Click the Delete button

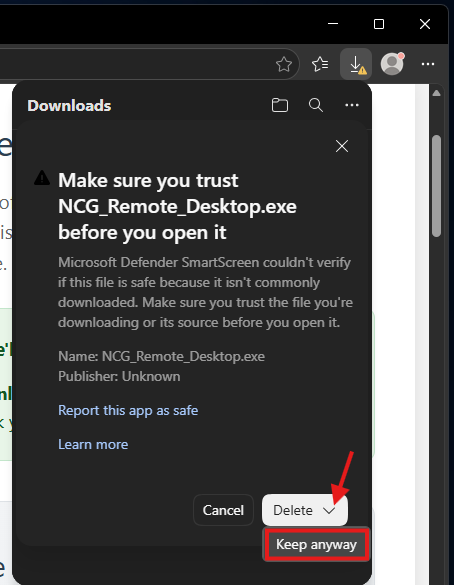coord(293,510)
